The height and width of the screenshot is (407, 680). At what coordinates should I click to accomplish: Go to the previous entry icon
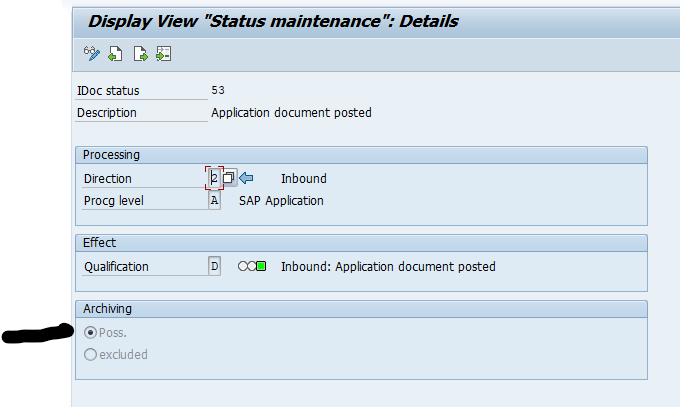tap(116, 53)
